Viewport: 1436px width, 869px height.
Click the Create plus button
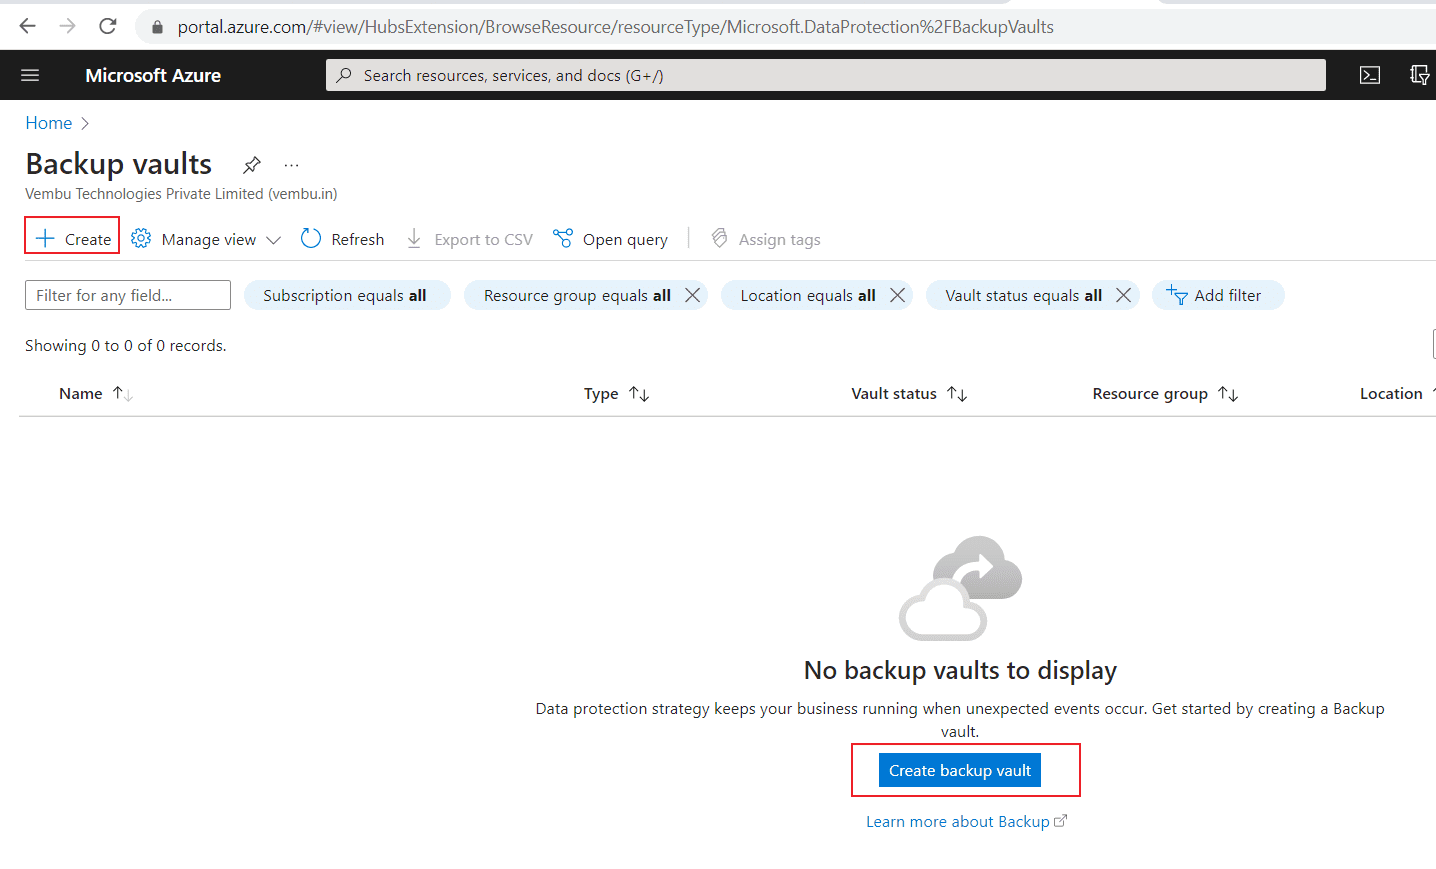[x=73, y=239]
